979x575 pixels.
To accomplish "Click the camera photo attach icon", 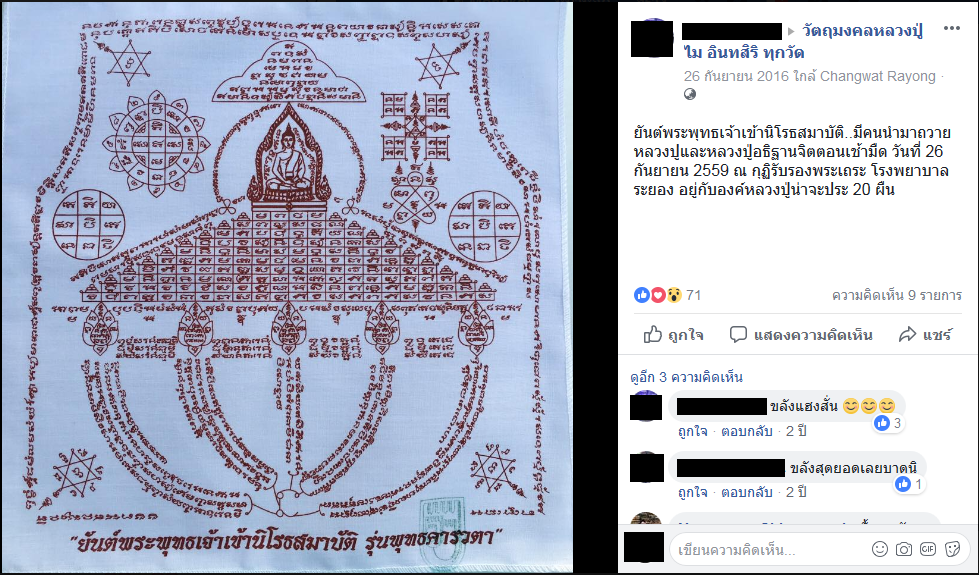I will tap(903, 549).
